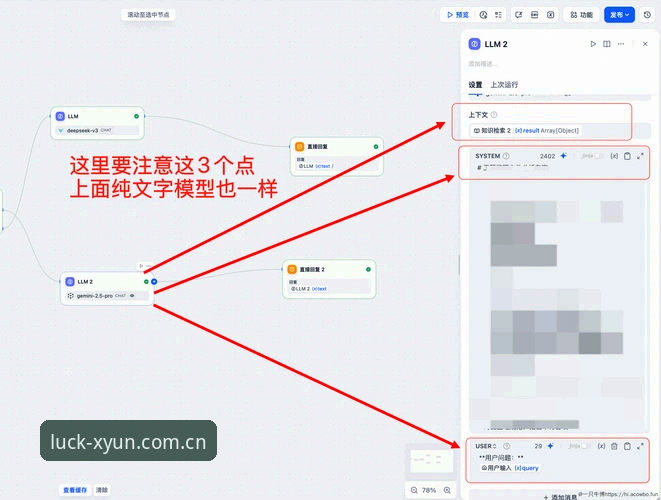The height and width of the screenshot is (500, 661).
Task: Click the help icon next to SYSTEM
Action: [x=506, y=156]
